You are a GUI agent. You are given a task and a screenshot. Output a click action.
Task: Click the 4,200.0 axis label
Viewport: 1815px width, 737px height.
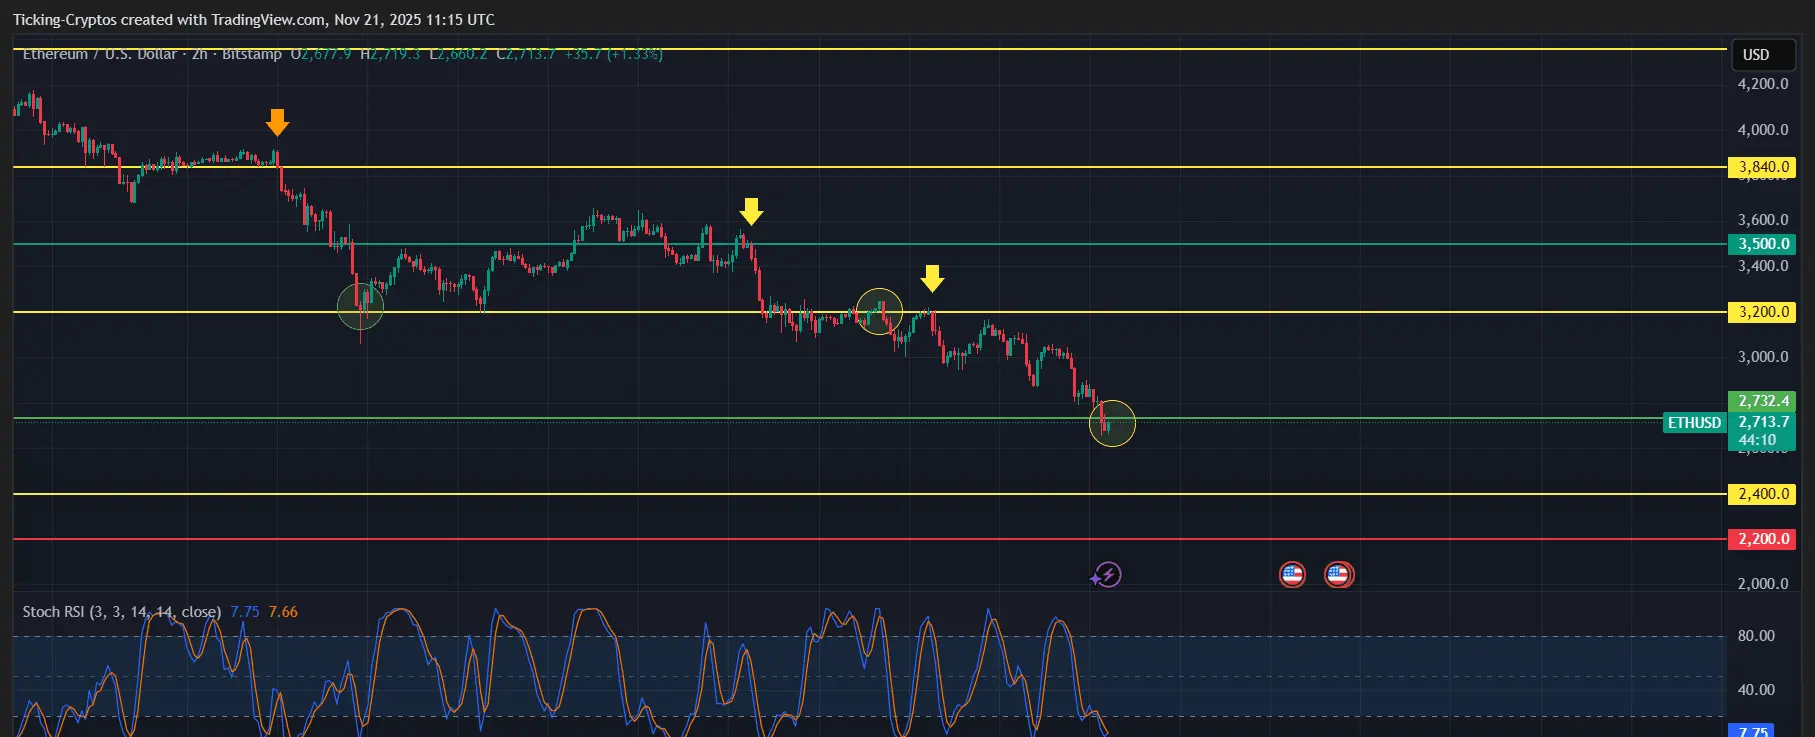[1762, 84]
